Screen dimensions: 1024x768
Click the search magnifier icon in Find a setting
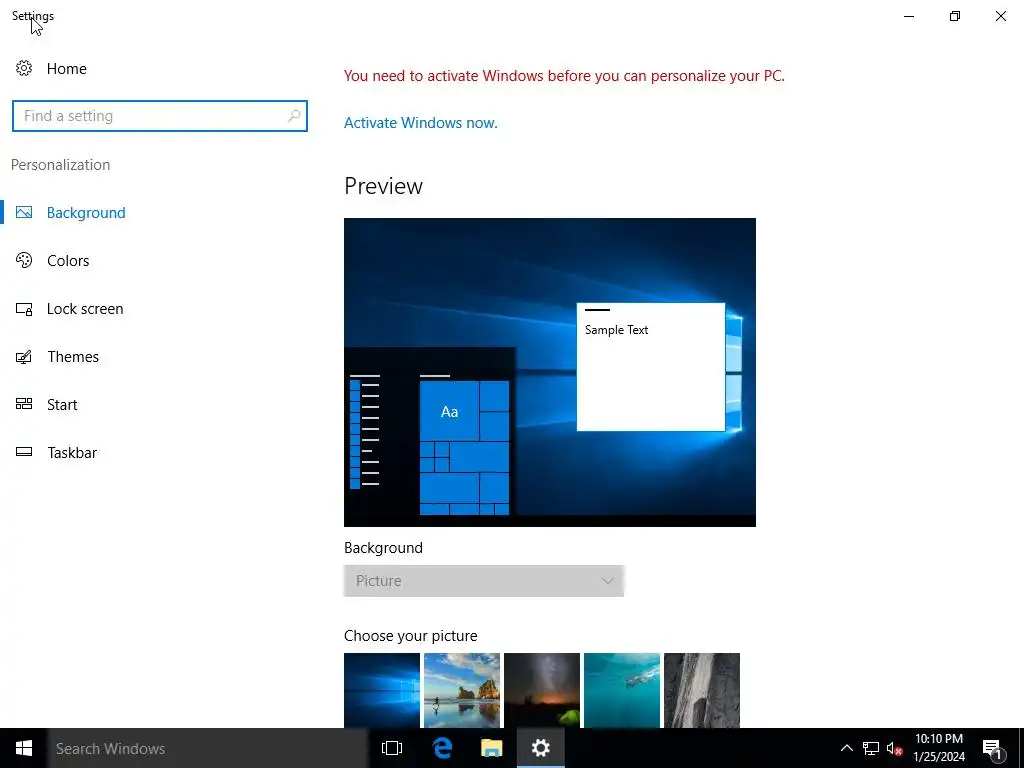pyautogui.click(x=294, y=116)
